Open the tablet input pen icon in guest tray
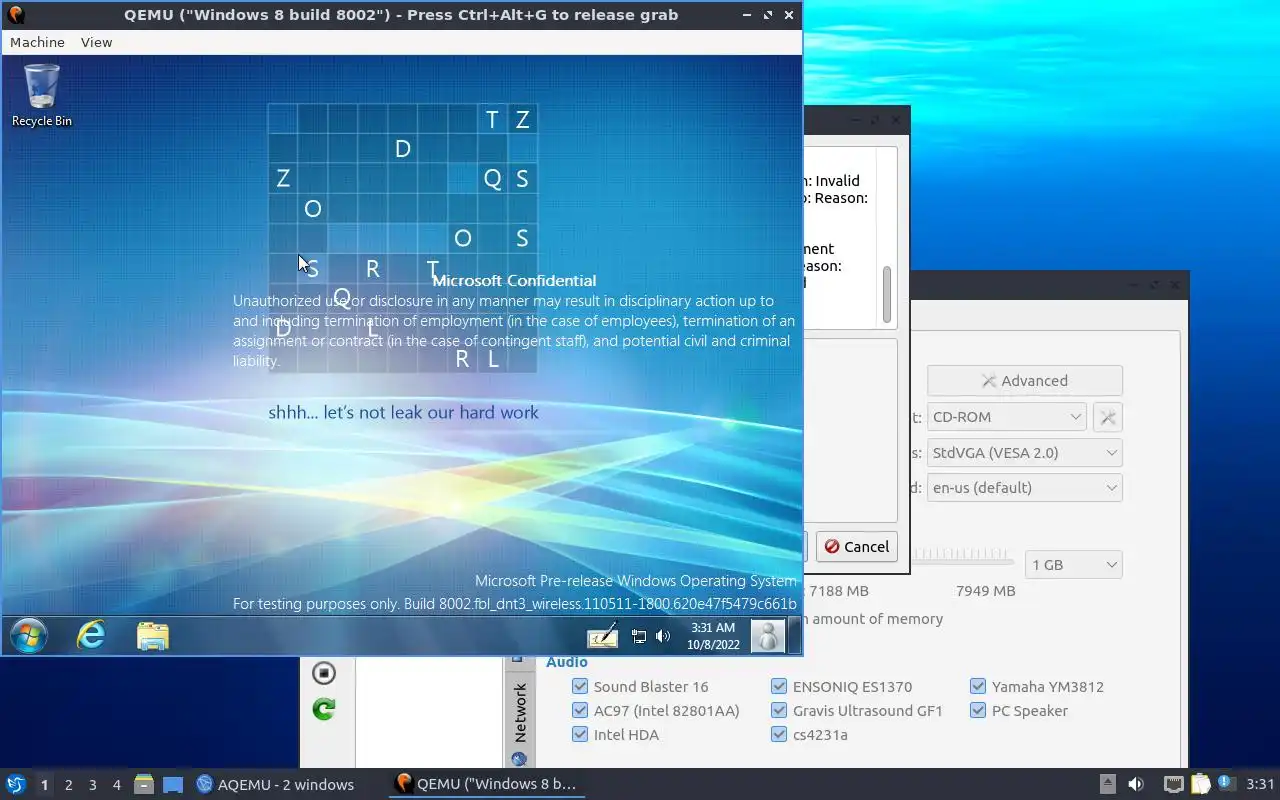1280x800 pixels. click(602, 636)
